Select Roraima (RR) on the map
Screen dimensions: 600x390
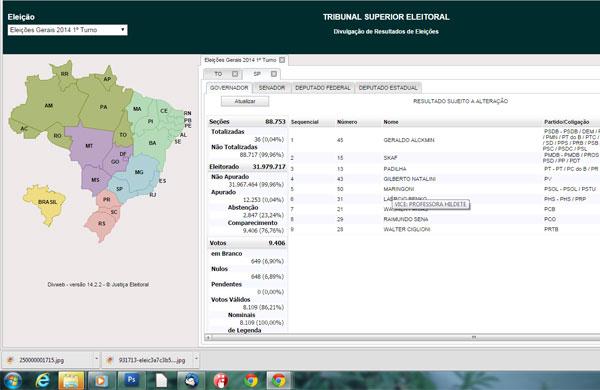(x=65, y=74)
